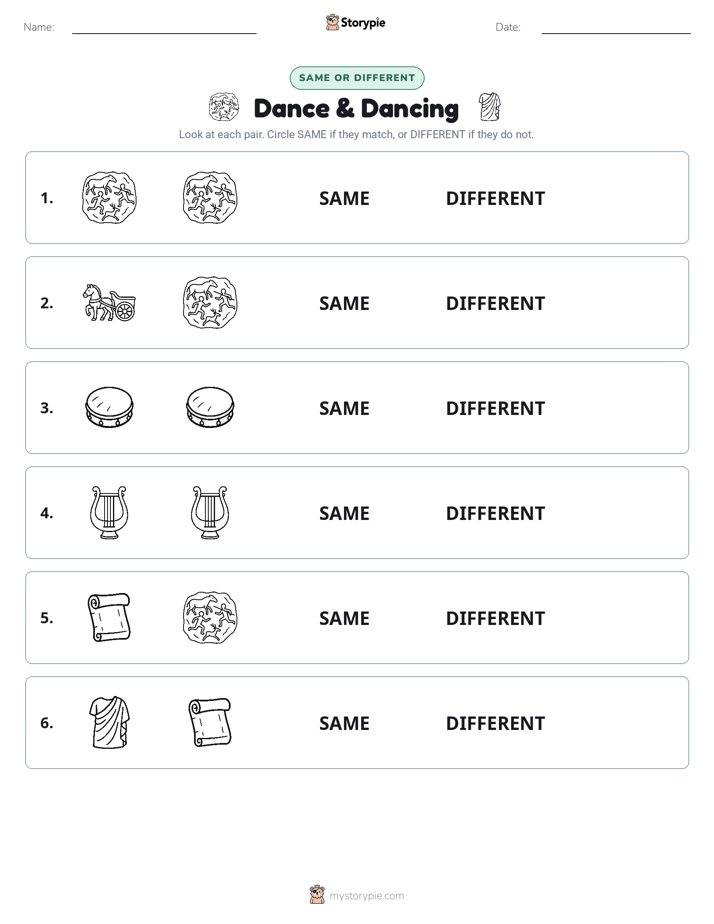Screen dimensions: 714x924
Task: Choose DIFFERENT for pair number 5
Action: click(495, 618)
